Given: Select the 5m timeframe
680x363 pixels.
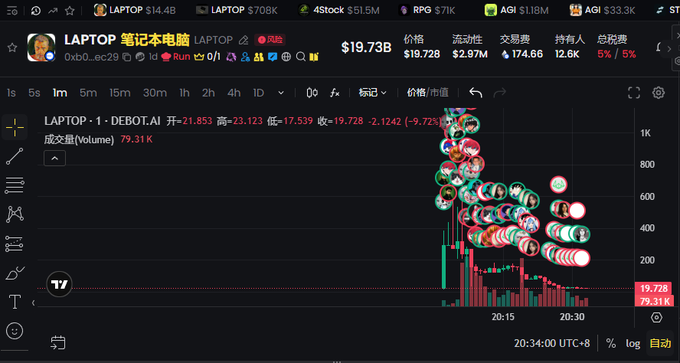Looking at the screenshot, I should click(x=88, y=93).
